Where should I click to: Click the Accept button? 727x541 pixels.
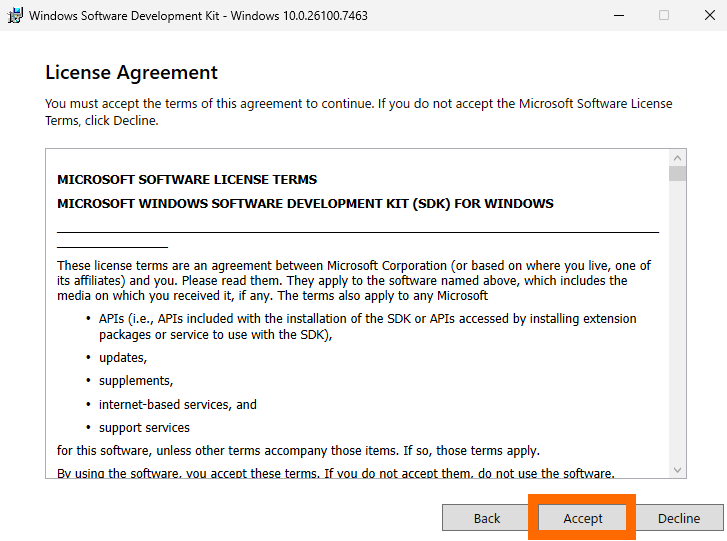[x=582, y=518]
